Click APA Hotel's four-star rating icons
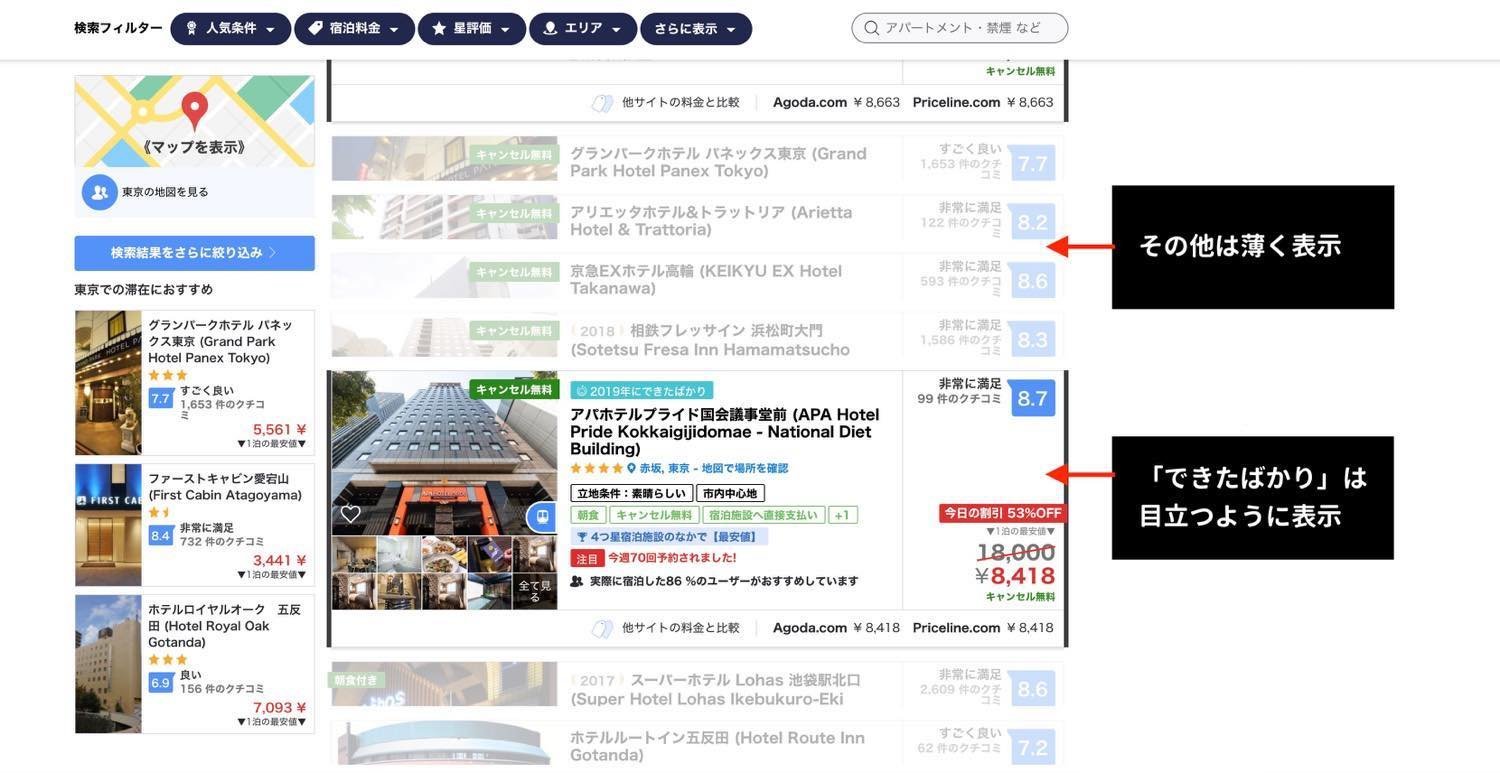The width and height of the screenshot is (1500, 773). 597,468
